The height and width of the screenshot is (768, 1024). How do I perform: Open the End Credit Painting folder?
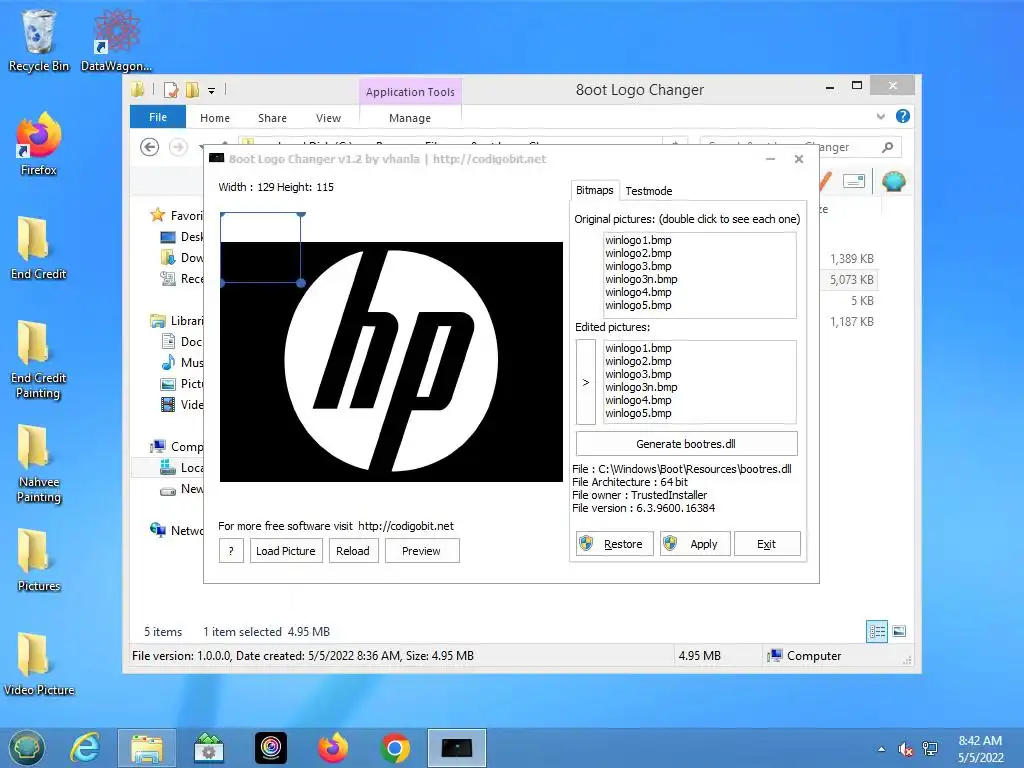pyautogui.click(x=39, y=359)
